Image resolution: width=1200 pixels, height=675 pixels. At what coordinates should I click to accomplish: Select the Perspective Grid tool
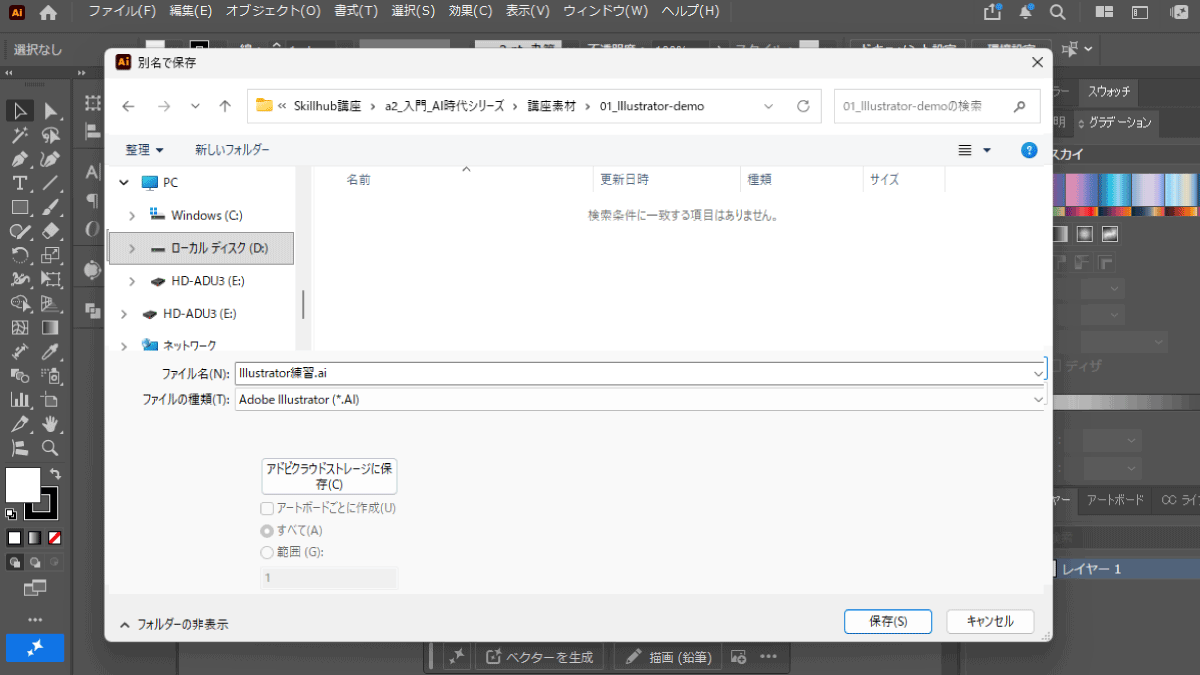pos(51,303)
